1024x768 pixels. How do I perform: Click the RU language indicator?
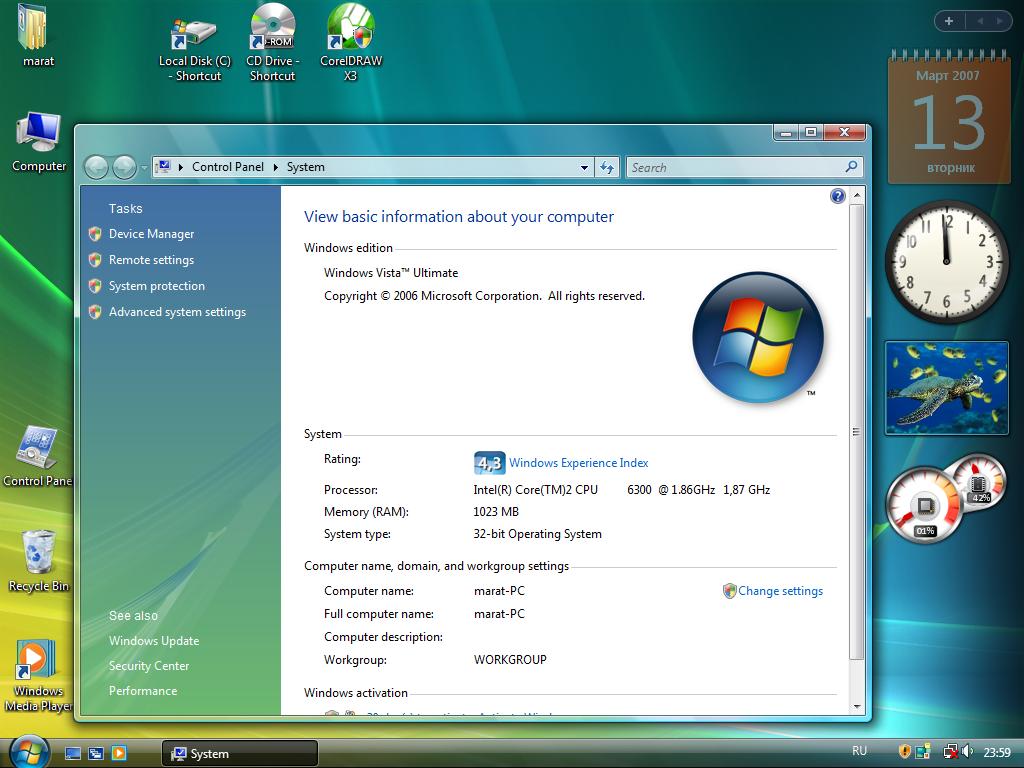pyautogui.click(x=859, y=752)
